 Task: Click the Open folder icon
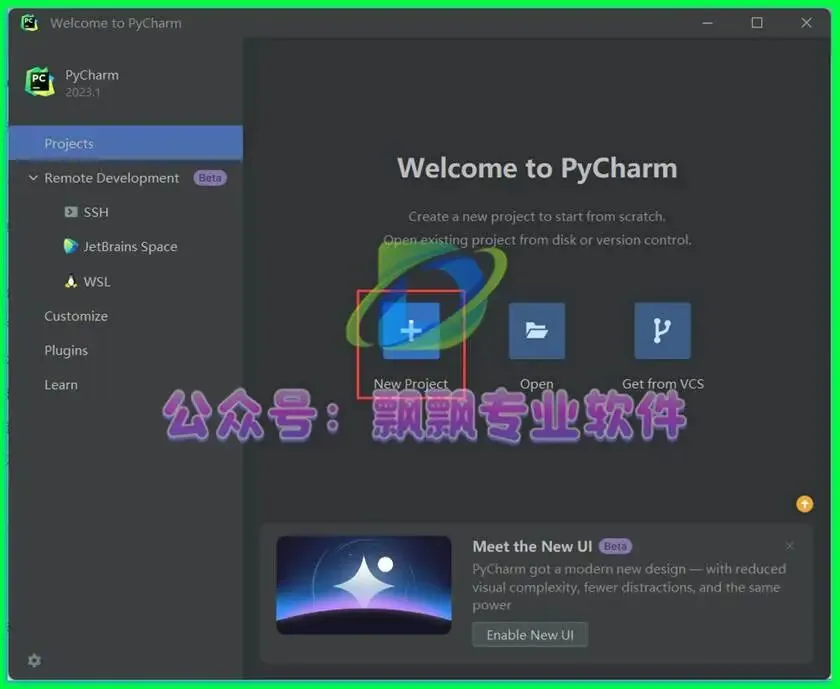536,331
